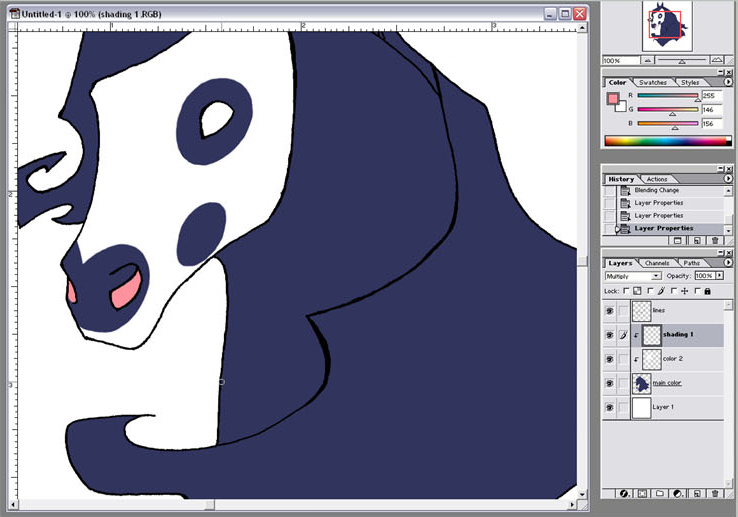
Task: Enable lock all checkbox
Action: tap(697, 291)
